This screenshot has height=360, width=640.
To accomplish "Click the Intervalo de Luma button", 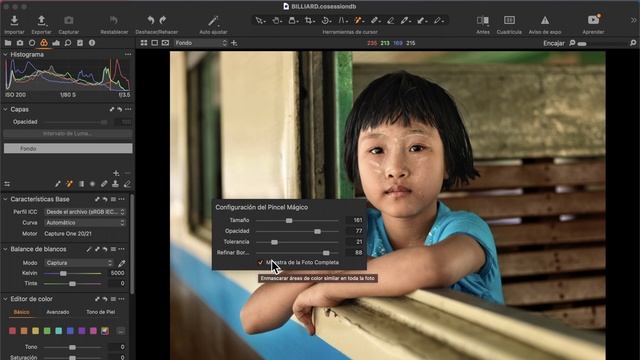I will click(x=68, y=133).
